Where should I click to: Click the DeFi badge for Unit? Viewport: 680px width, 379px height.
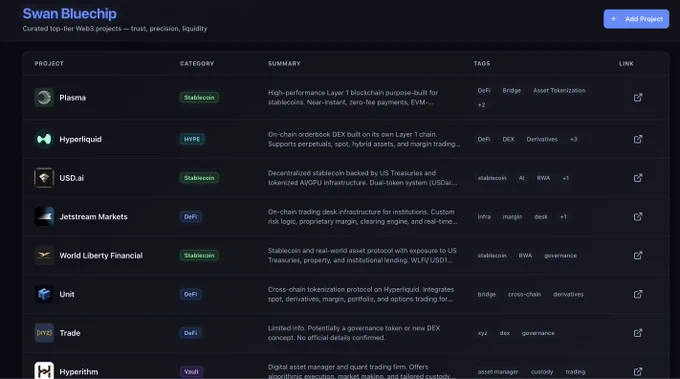(x=190, y=294)
